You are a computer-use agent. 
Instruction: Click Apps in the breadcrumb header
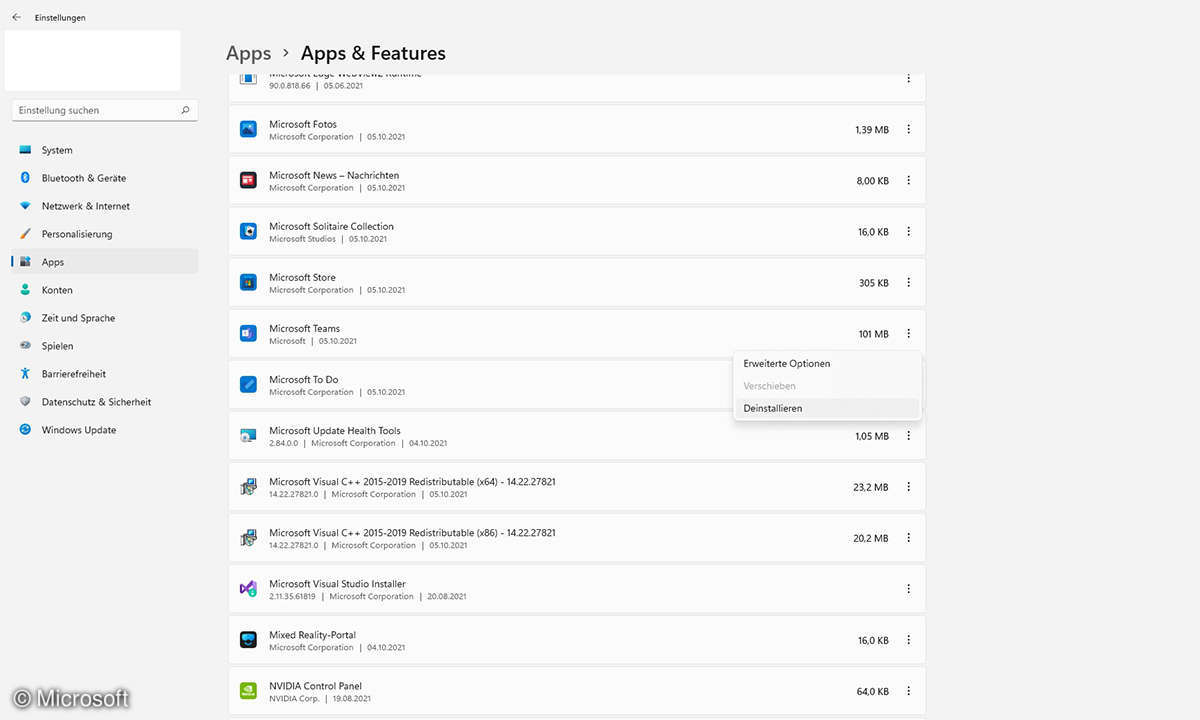(x=248, y=53)
